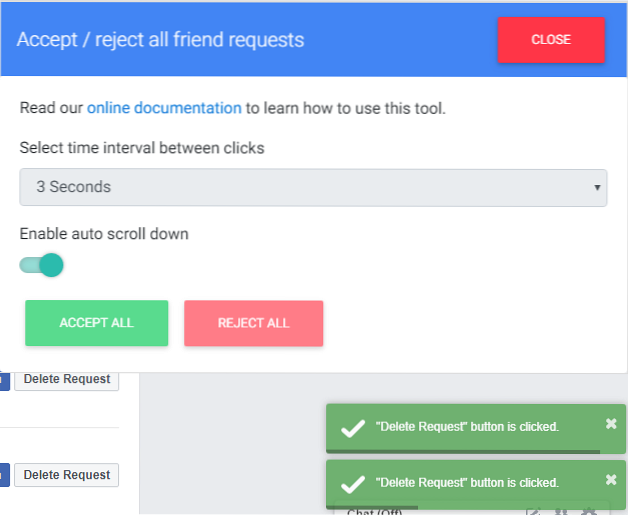Dismiss the top green notification with its X
The height and width of the screenshot is (515, 628).
(611, 424)
